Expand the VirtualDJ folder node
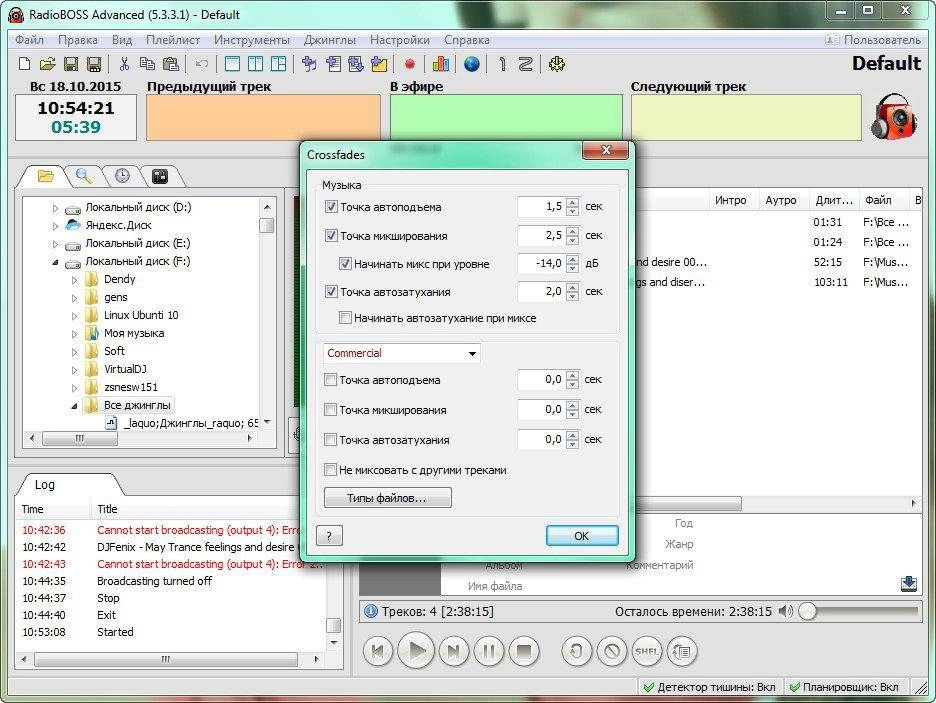Screen dimensions: 936x703 pyautogui.click(x=75, y=370)
